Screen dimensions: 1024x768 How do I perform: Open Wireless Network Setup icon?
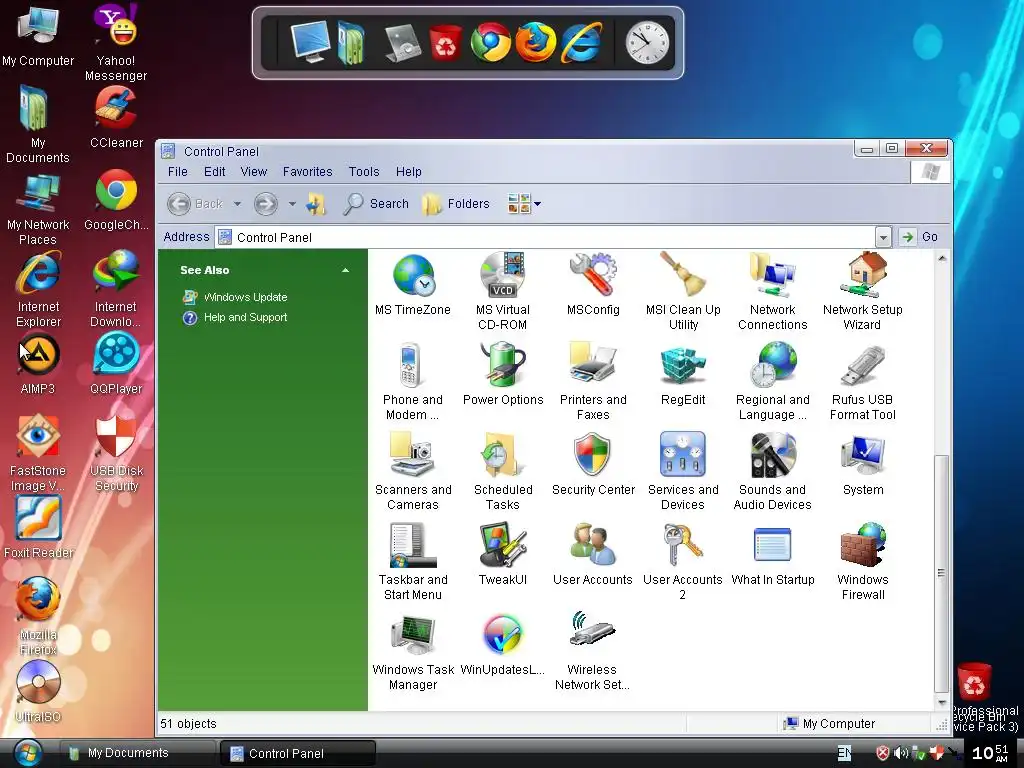coord(592,652)
